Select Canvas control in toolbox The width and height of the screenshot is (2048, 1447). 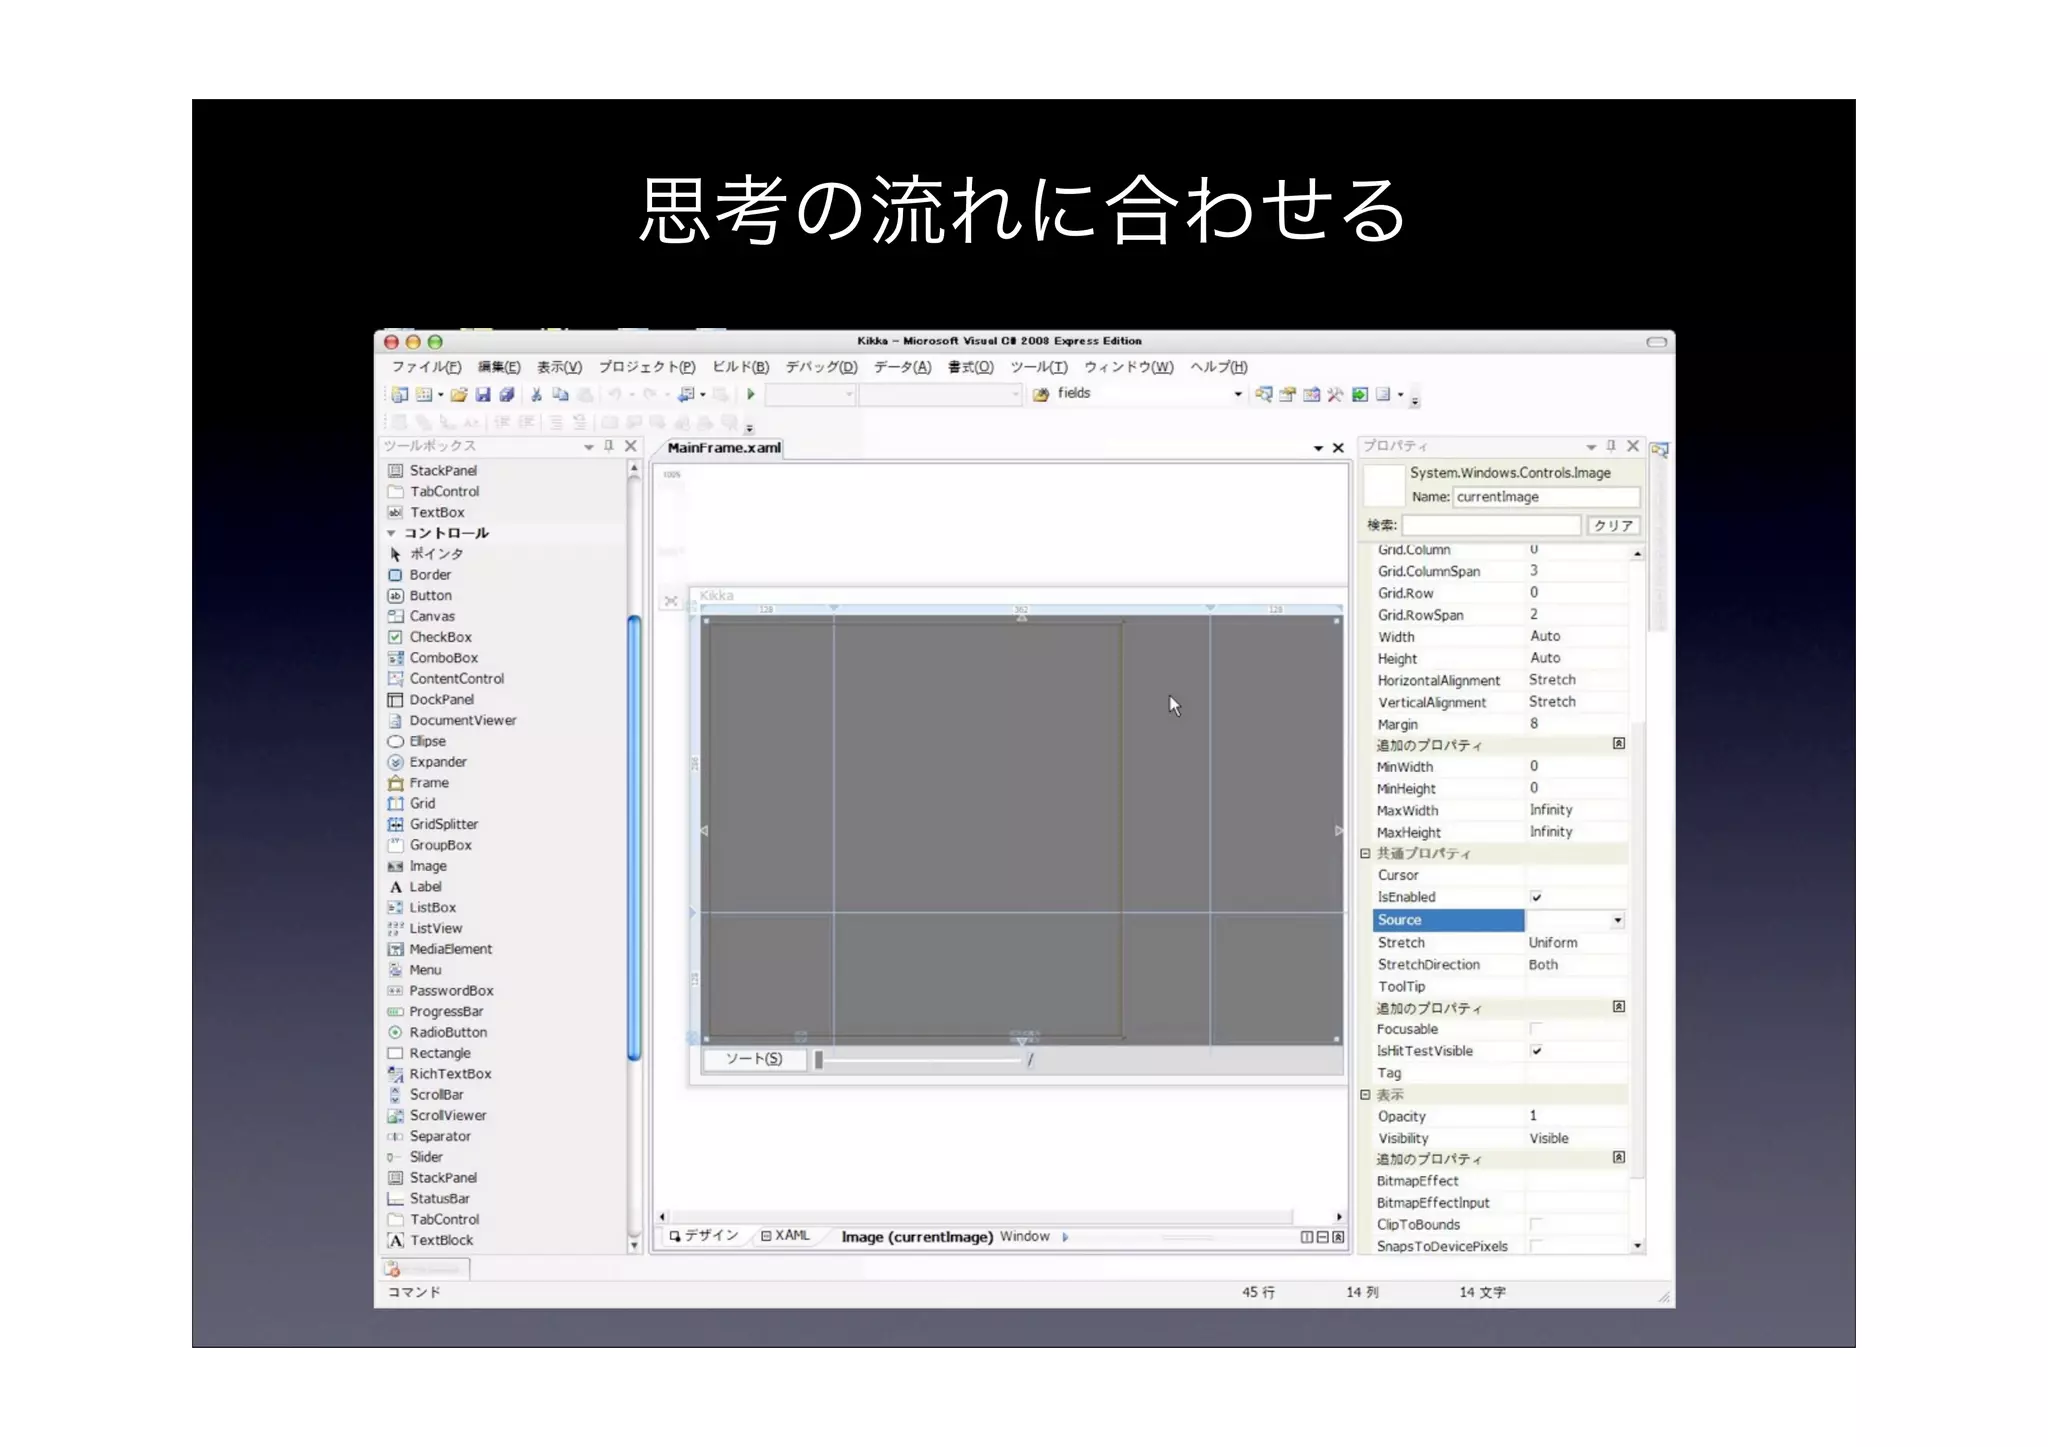pos(421,617)
